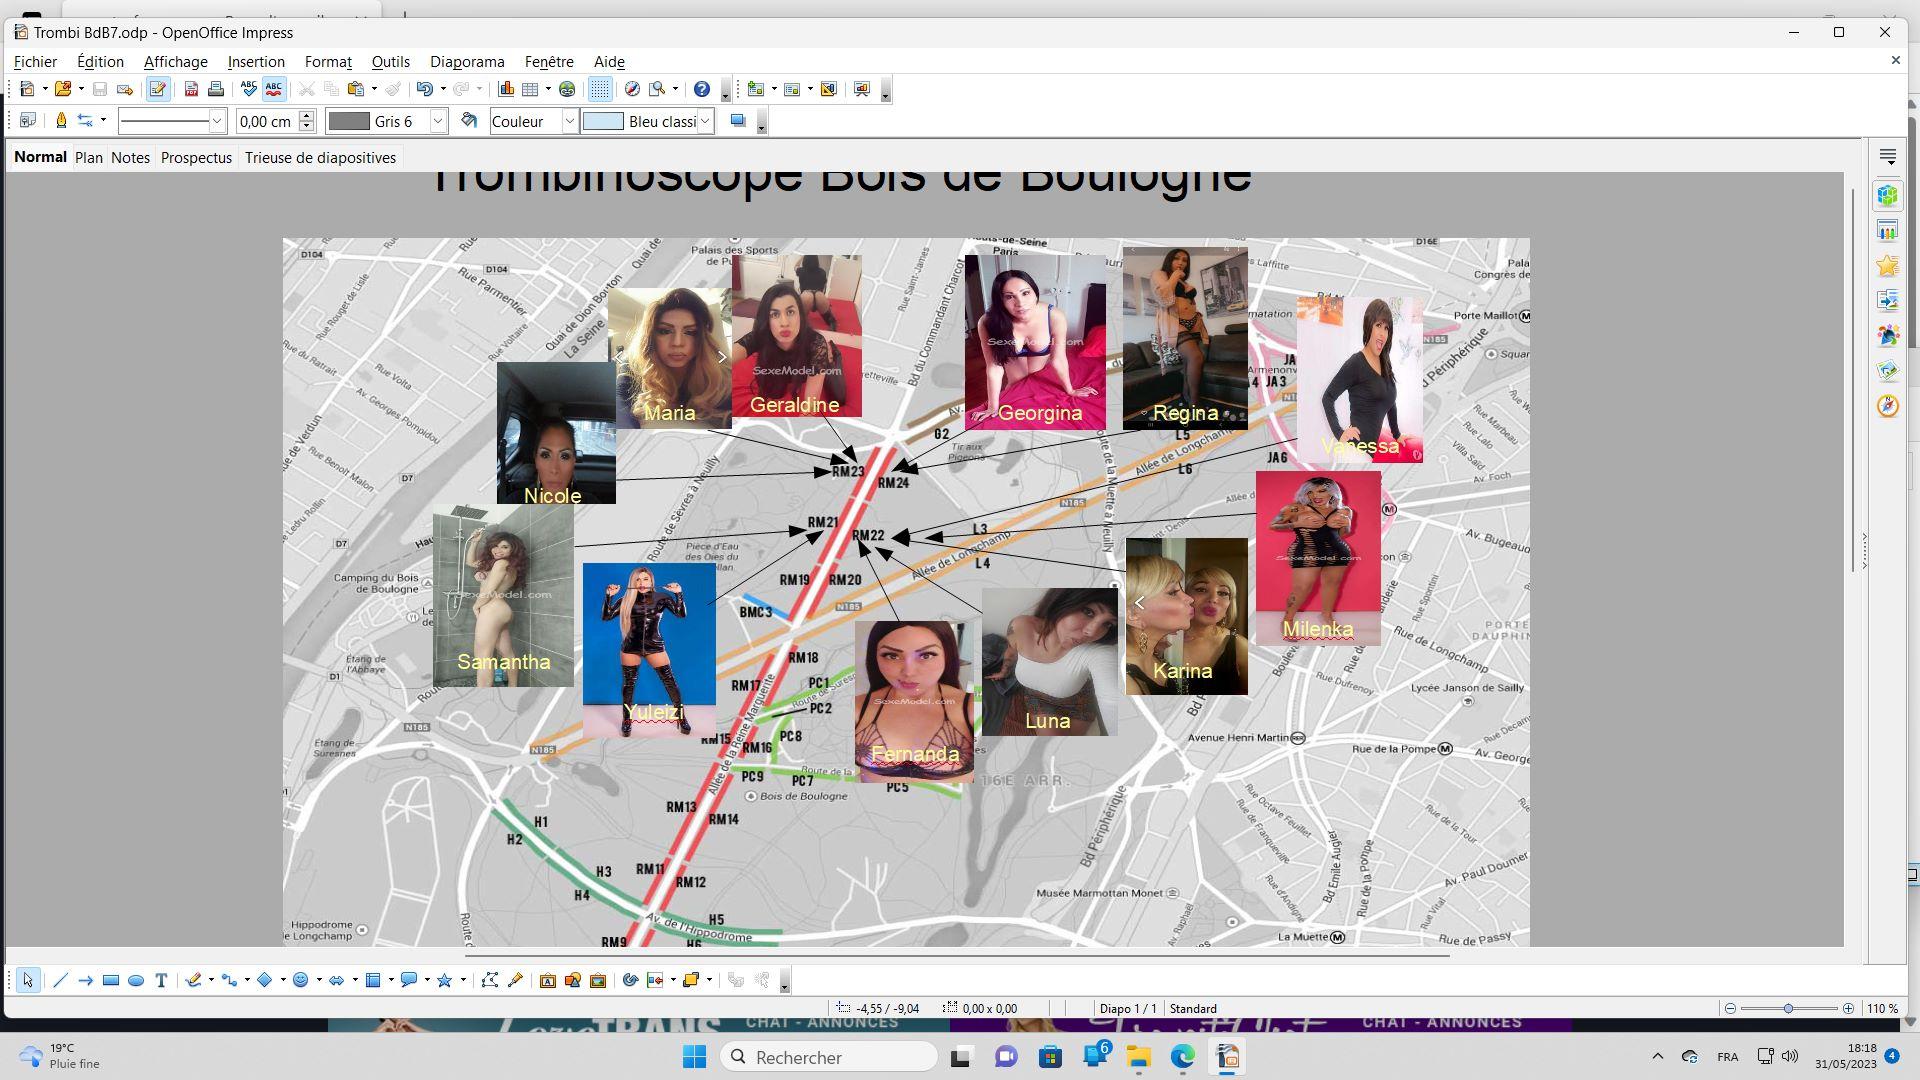Switch to the Notes view tab
Screen dimensions: 1920x1080
[x=130, y=158]
